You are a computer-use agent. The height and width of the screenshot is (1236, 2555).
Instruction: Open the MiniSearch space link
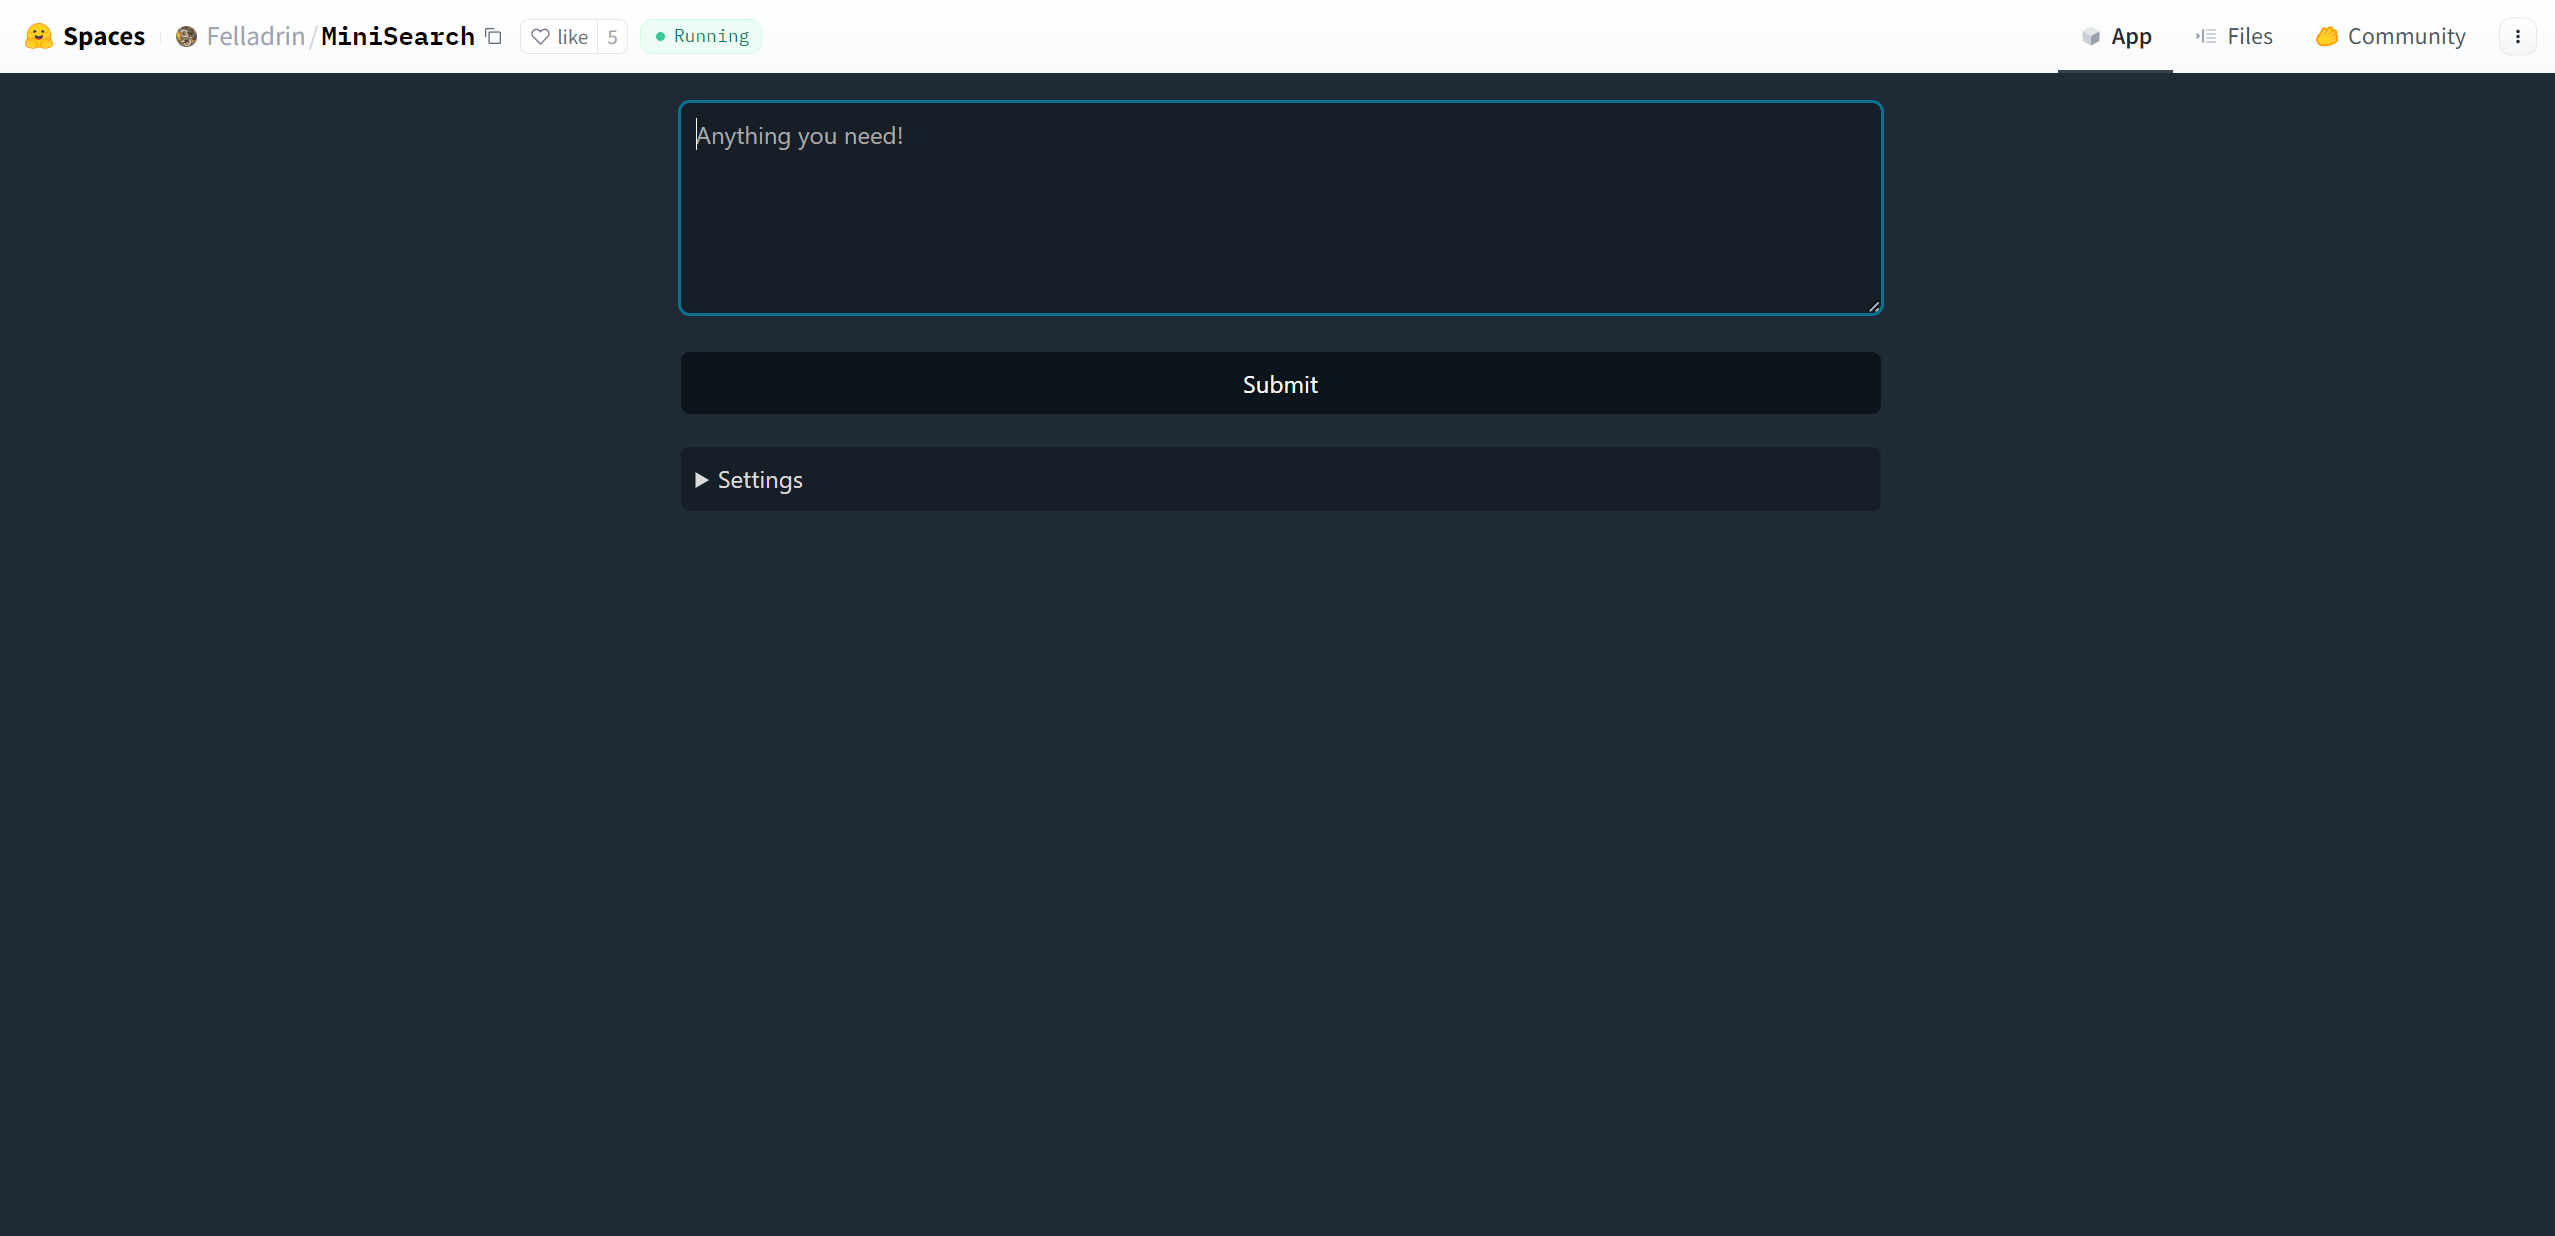[x=398, y=36]
